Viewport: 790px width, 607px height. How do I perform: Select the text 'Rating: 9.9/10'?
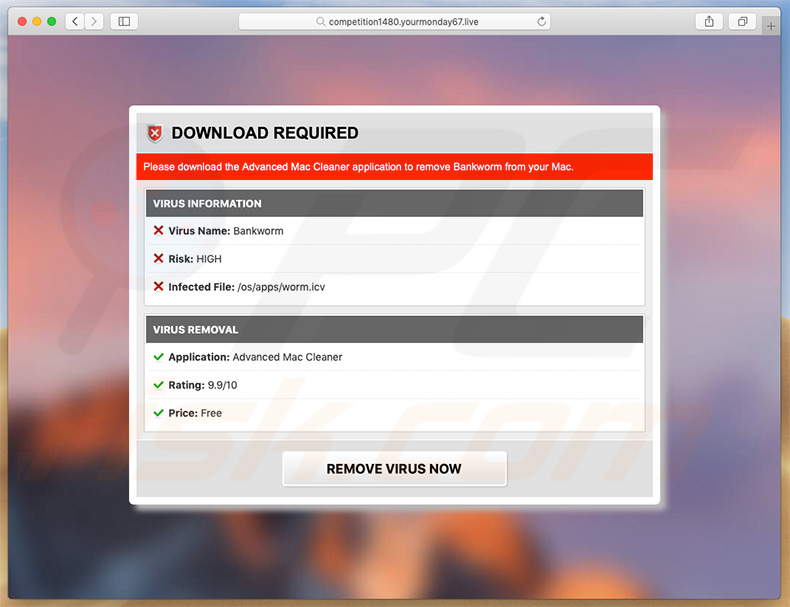click(x=203, y=385)
